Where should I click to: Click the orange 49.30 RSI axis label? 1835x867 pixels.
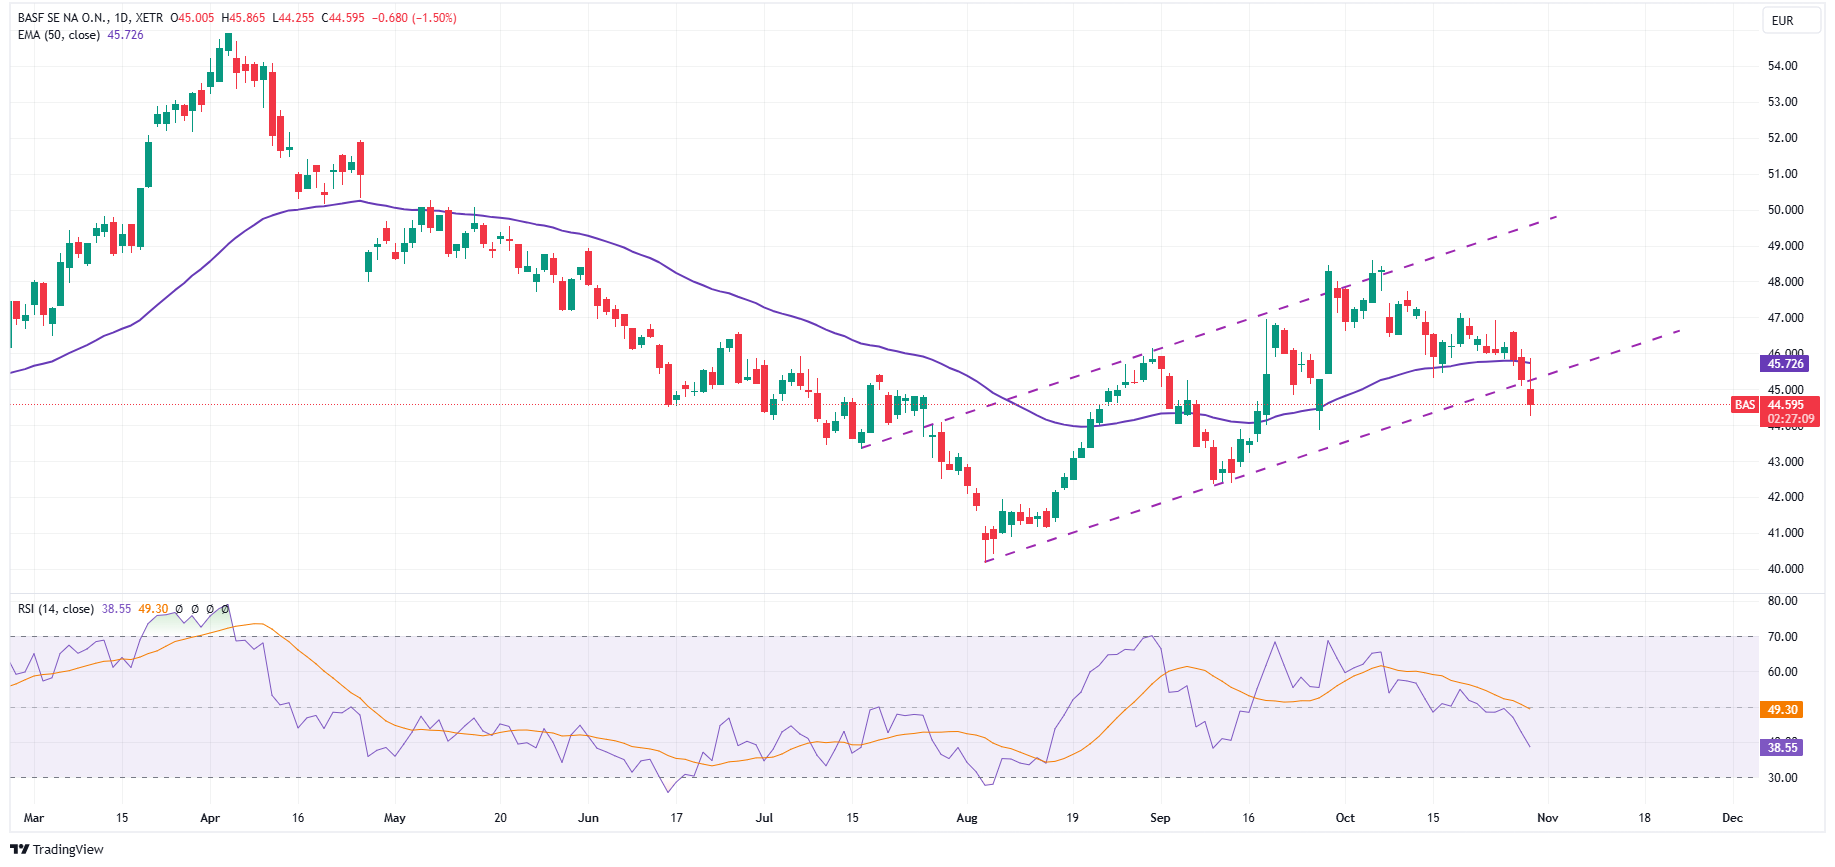point(1782,710)
